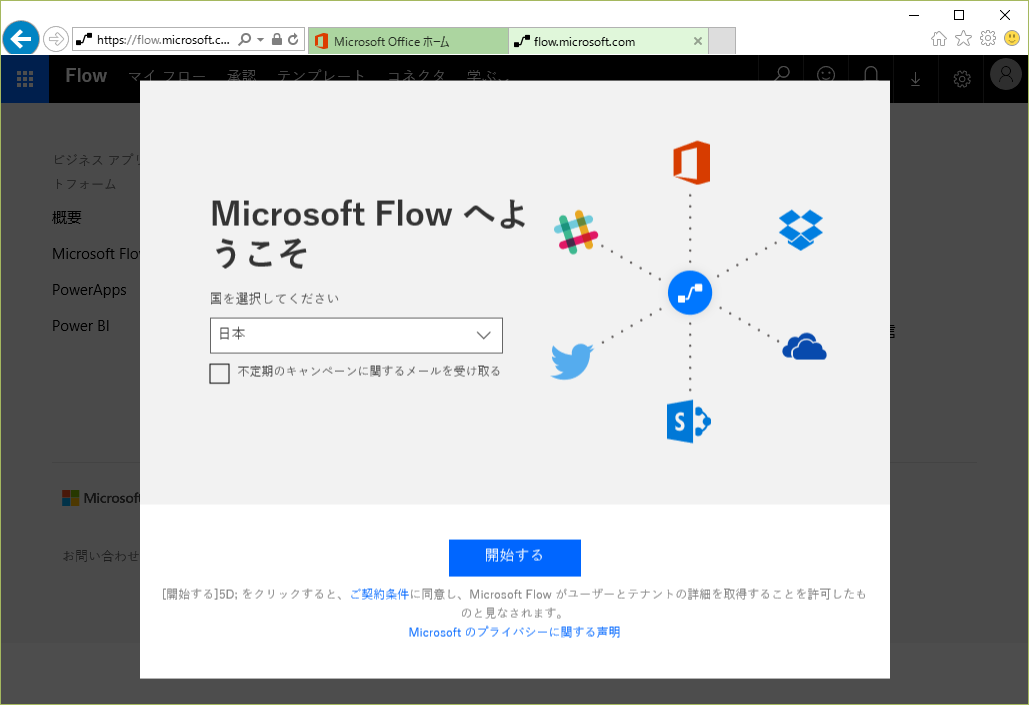
Task: Click the 概要 link in the sidebar
Action: [x=67, y=217]
